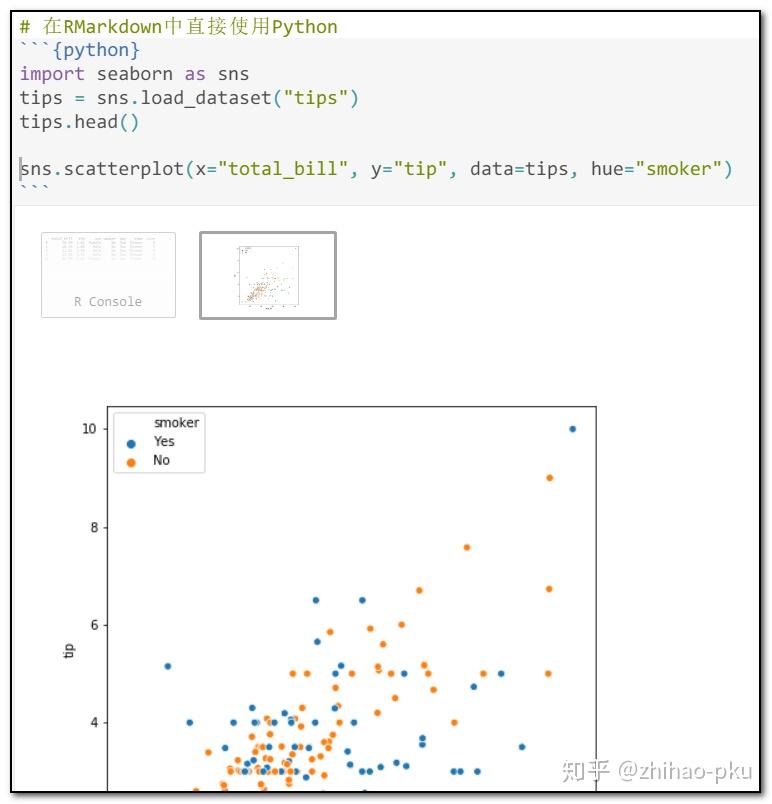Select the comment line about RMarkdown and Python
The width and height of the screenshot is (772, 804).
point(175,26)
